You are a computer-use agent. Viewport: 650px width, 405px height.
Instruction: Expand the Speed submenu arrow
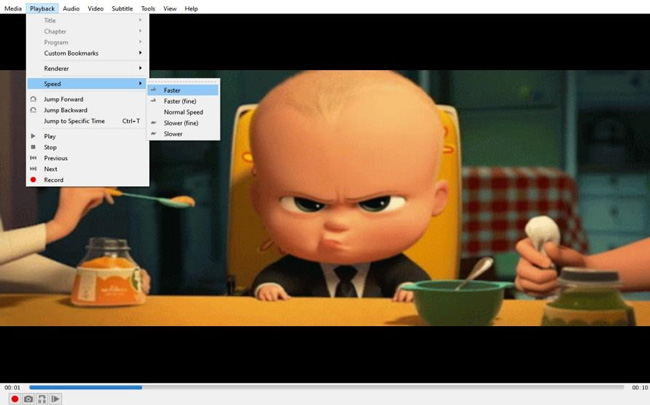140,84
